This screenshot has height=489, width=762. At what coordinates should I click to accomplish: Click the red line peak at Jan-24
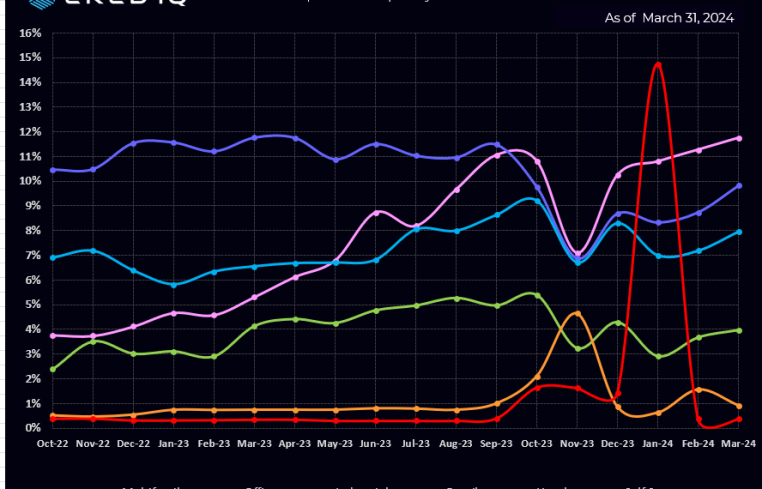[657, 64]
